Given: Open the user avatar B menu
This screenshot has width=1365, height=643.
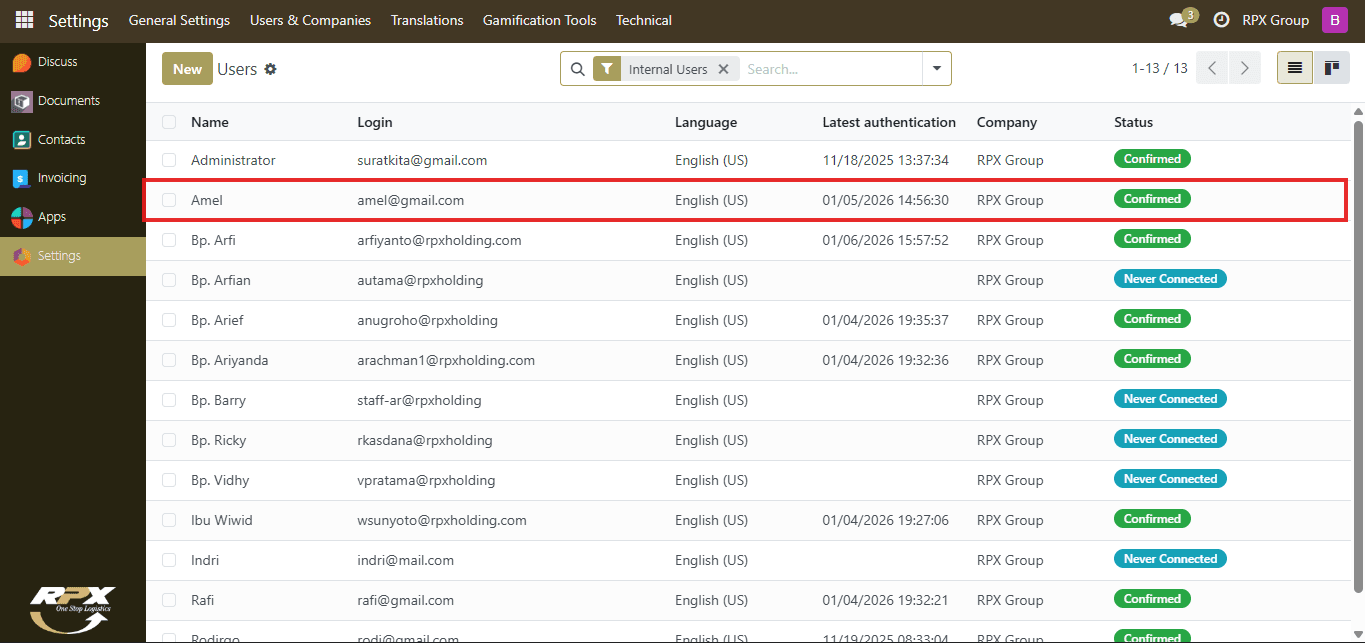Looking at the screenshot, I should pyautogui.click(x=1335, y=20).
